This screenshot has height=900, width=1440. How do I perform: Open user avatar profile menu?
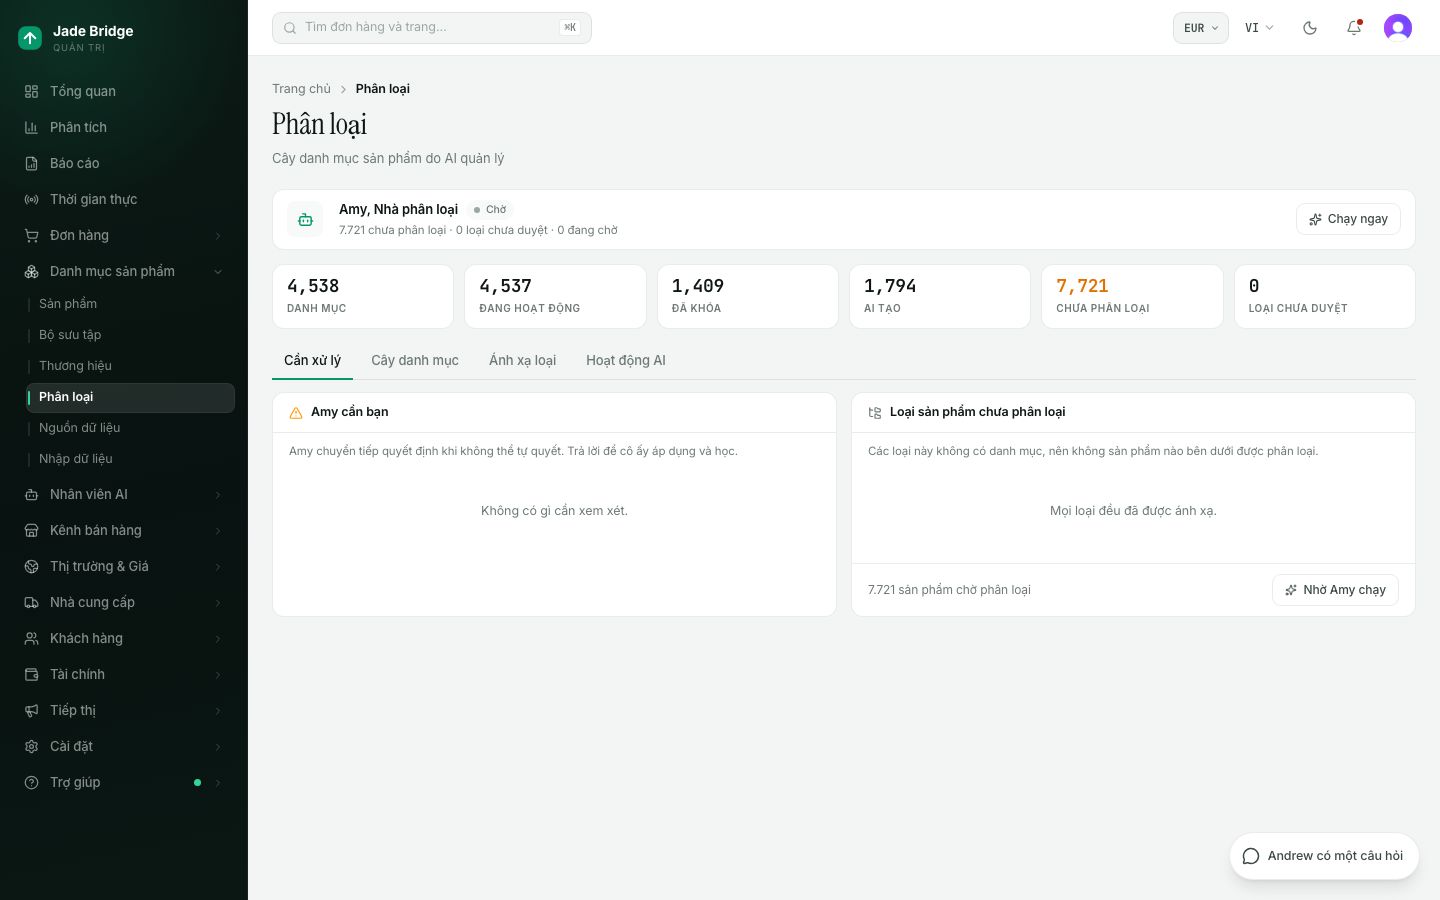pyautogui.click(x=1398, y=28)
